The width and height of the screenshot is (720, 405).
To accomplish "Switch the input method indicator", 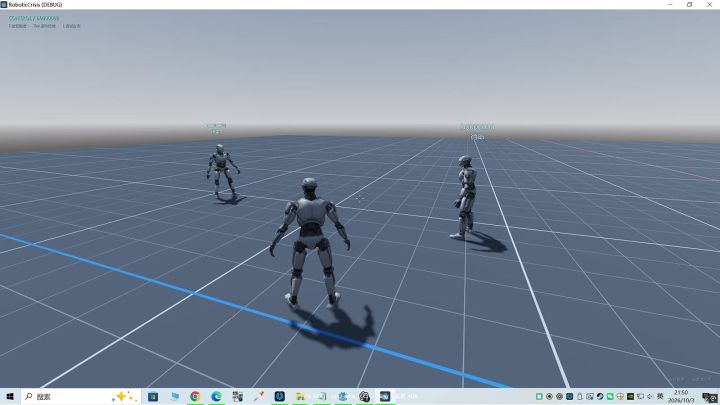I will click(660, 396).
